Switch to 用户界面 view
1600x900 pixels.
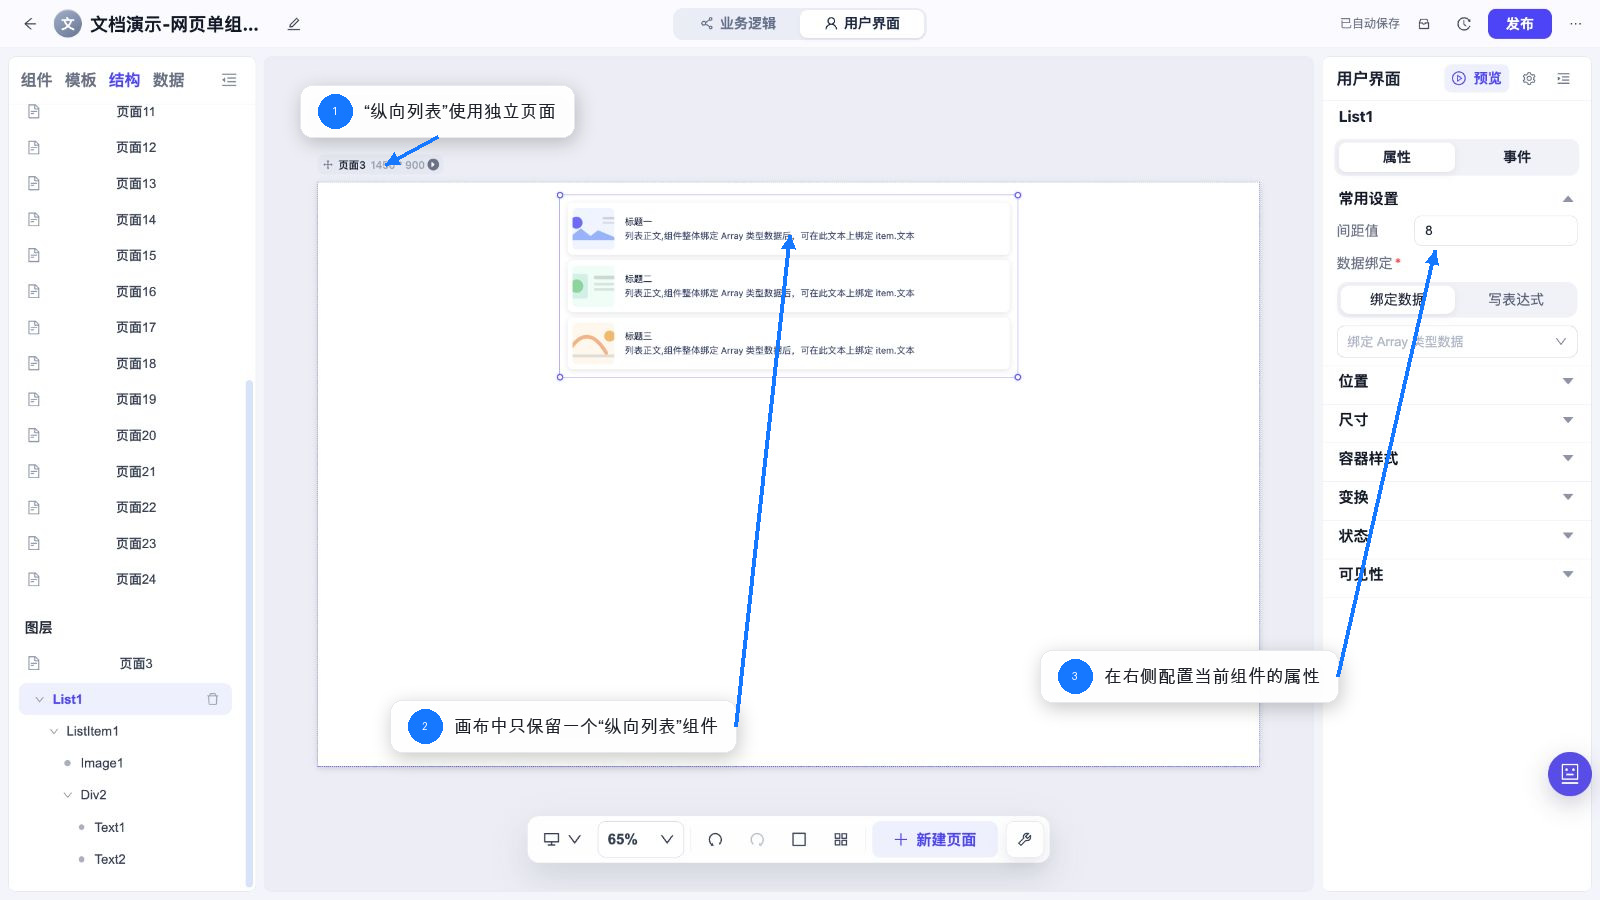tap(862, 23)
